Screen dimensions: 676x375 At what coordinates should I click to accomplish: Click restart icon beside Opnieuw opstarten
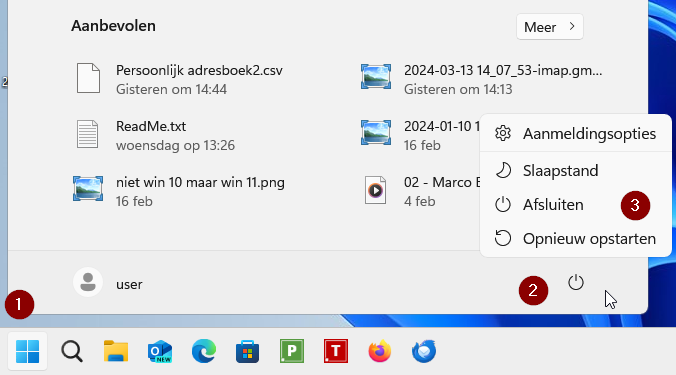[x=503, y=238]
